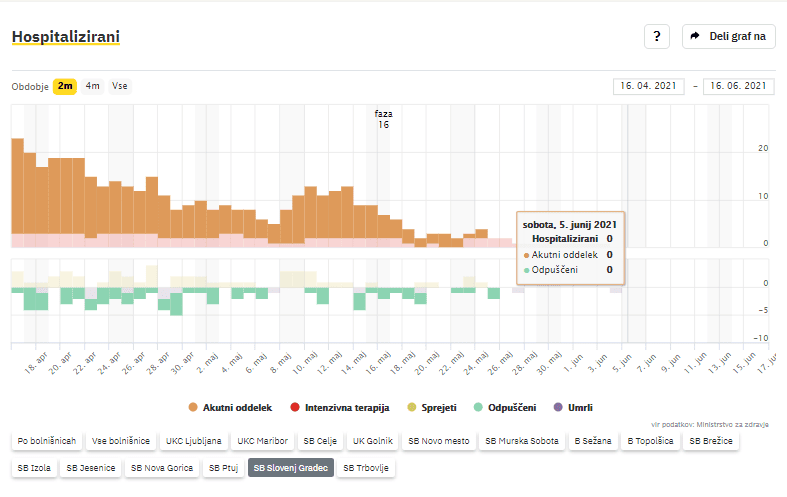
Task: Choose the SB Trbovlje hospital
Action: pos(366,467)
